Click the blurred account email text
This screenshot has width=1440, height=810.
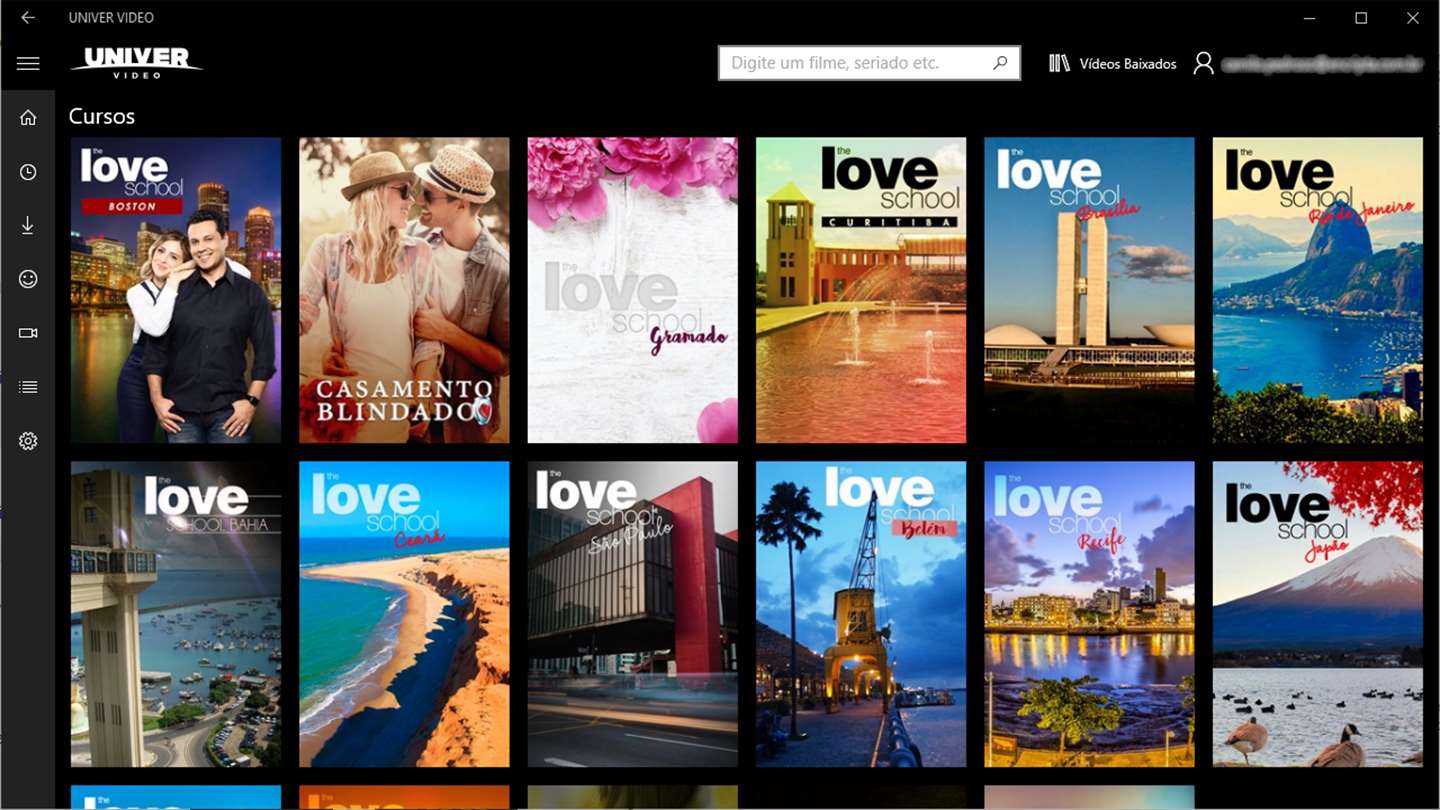1321,64
